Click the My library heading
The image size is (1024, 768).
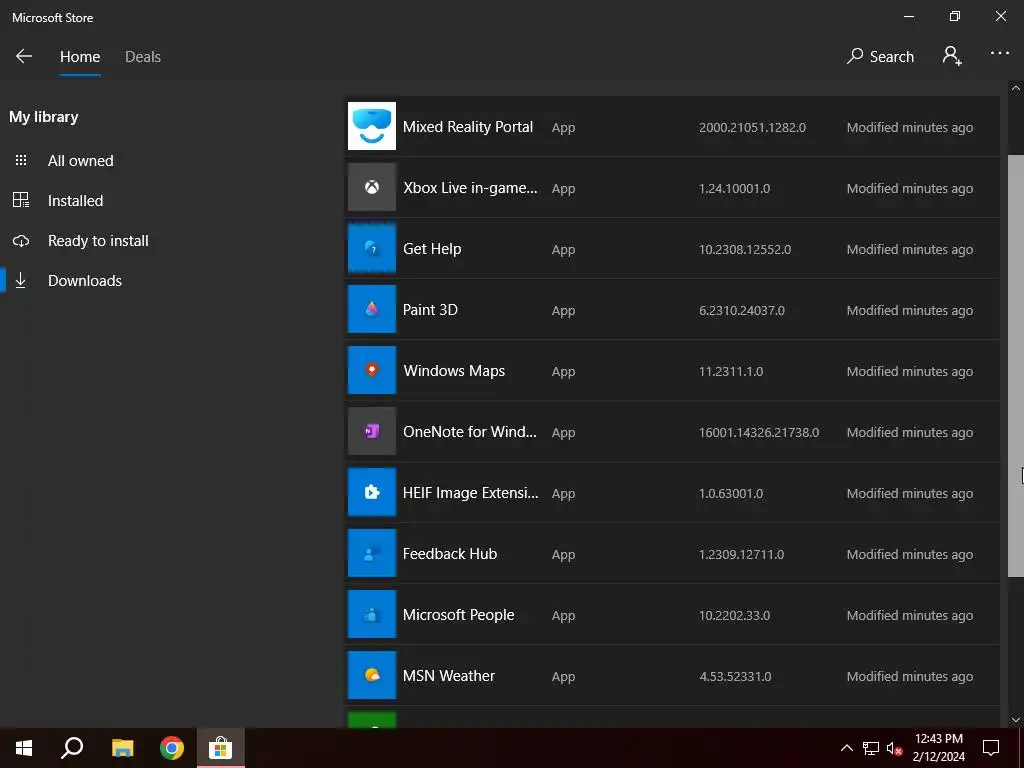click(x=44, y=117)
